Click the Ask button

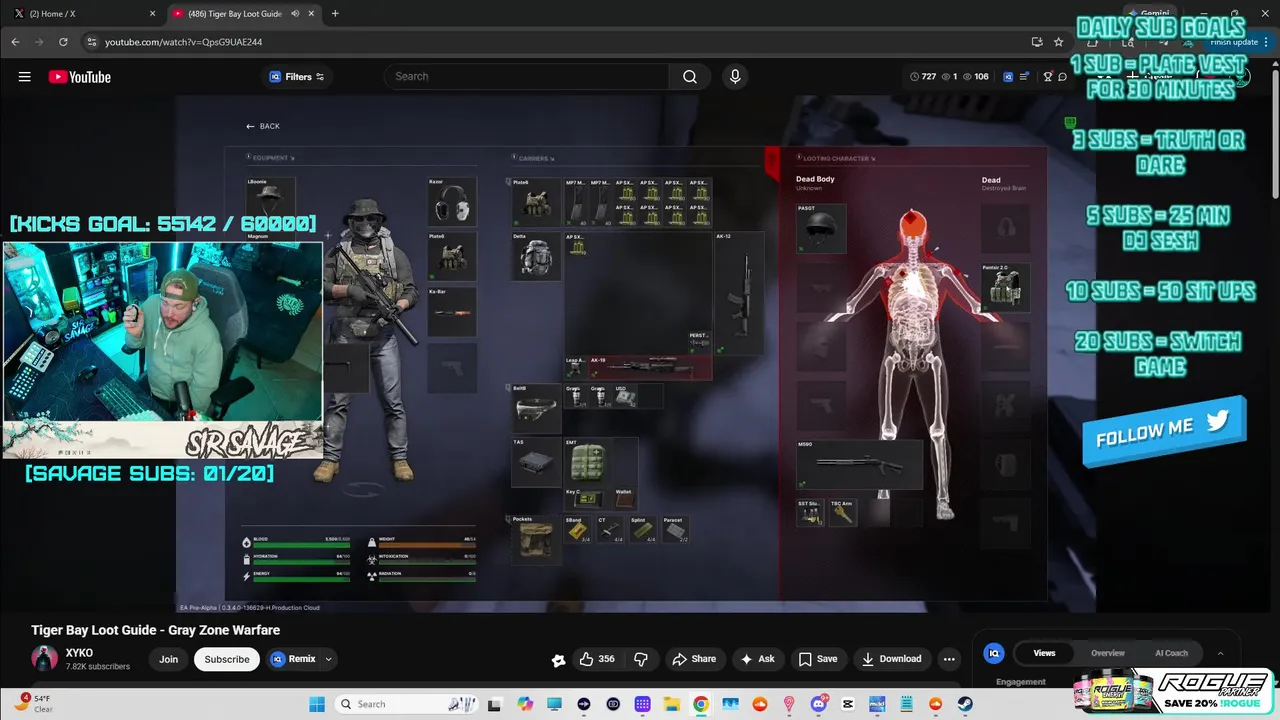click(x=758, y=659)
